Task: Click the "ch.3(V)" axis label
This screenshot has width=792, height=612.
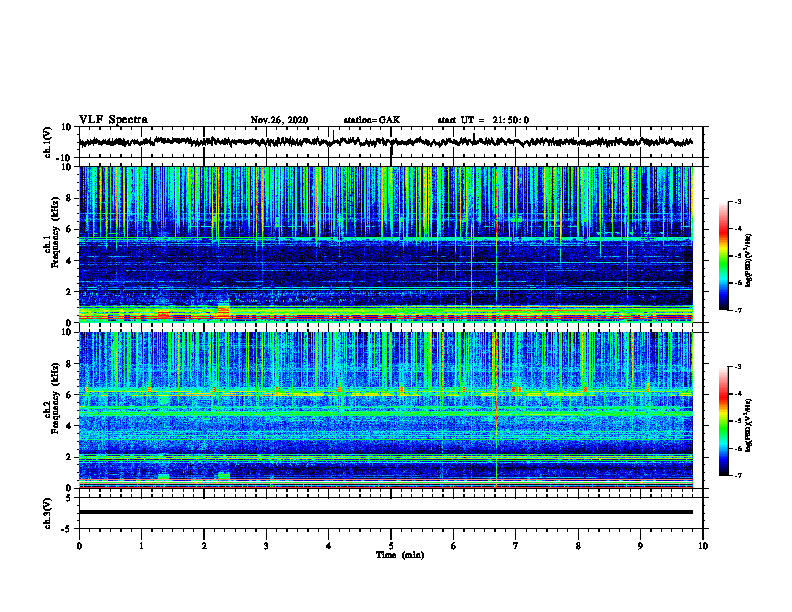Action: (x=48, y=513)
